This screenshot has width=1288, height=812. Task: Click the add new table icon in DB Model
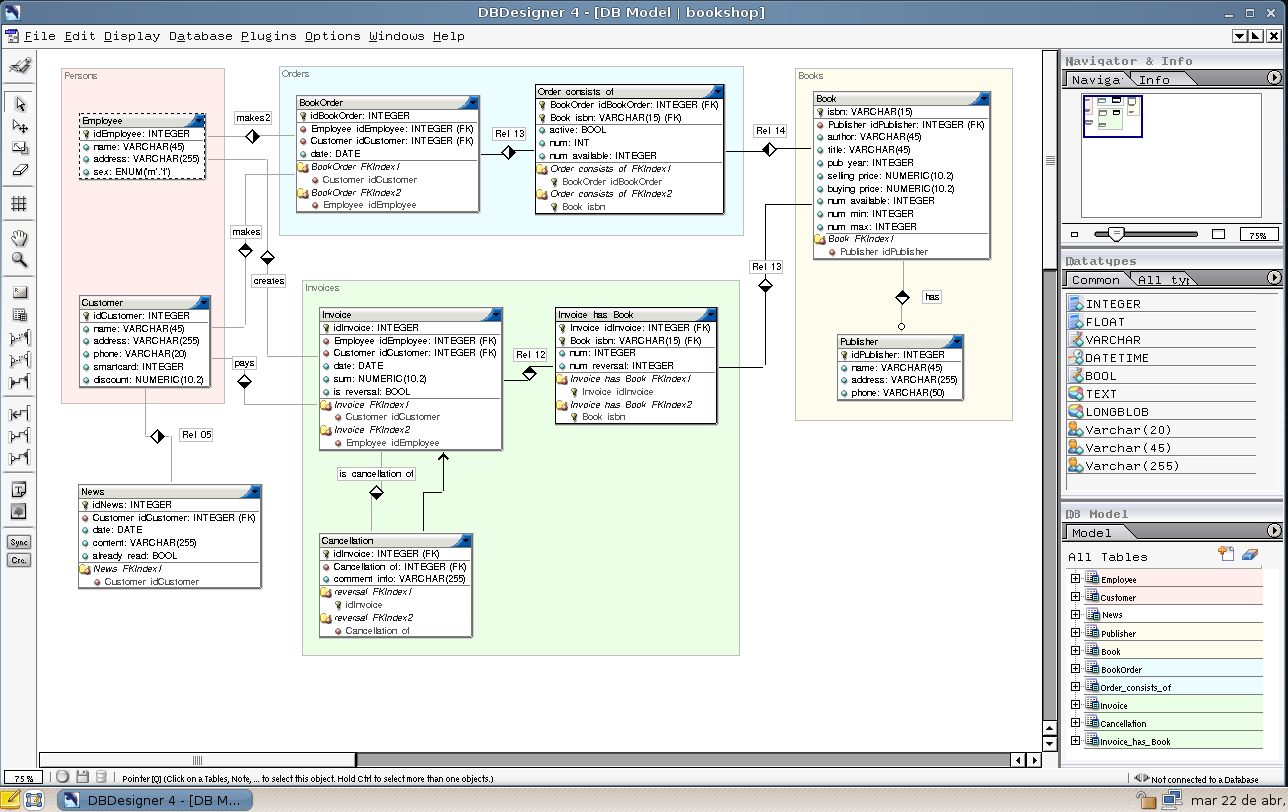click(1226, 554)
